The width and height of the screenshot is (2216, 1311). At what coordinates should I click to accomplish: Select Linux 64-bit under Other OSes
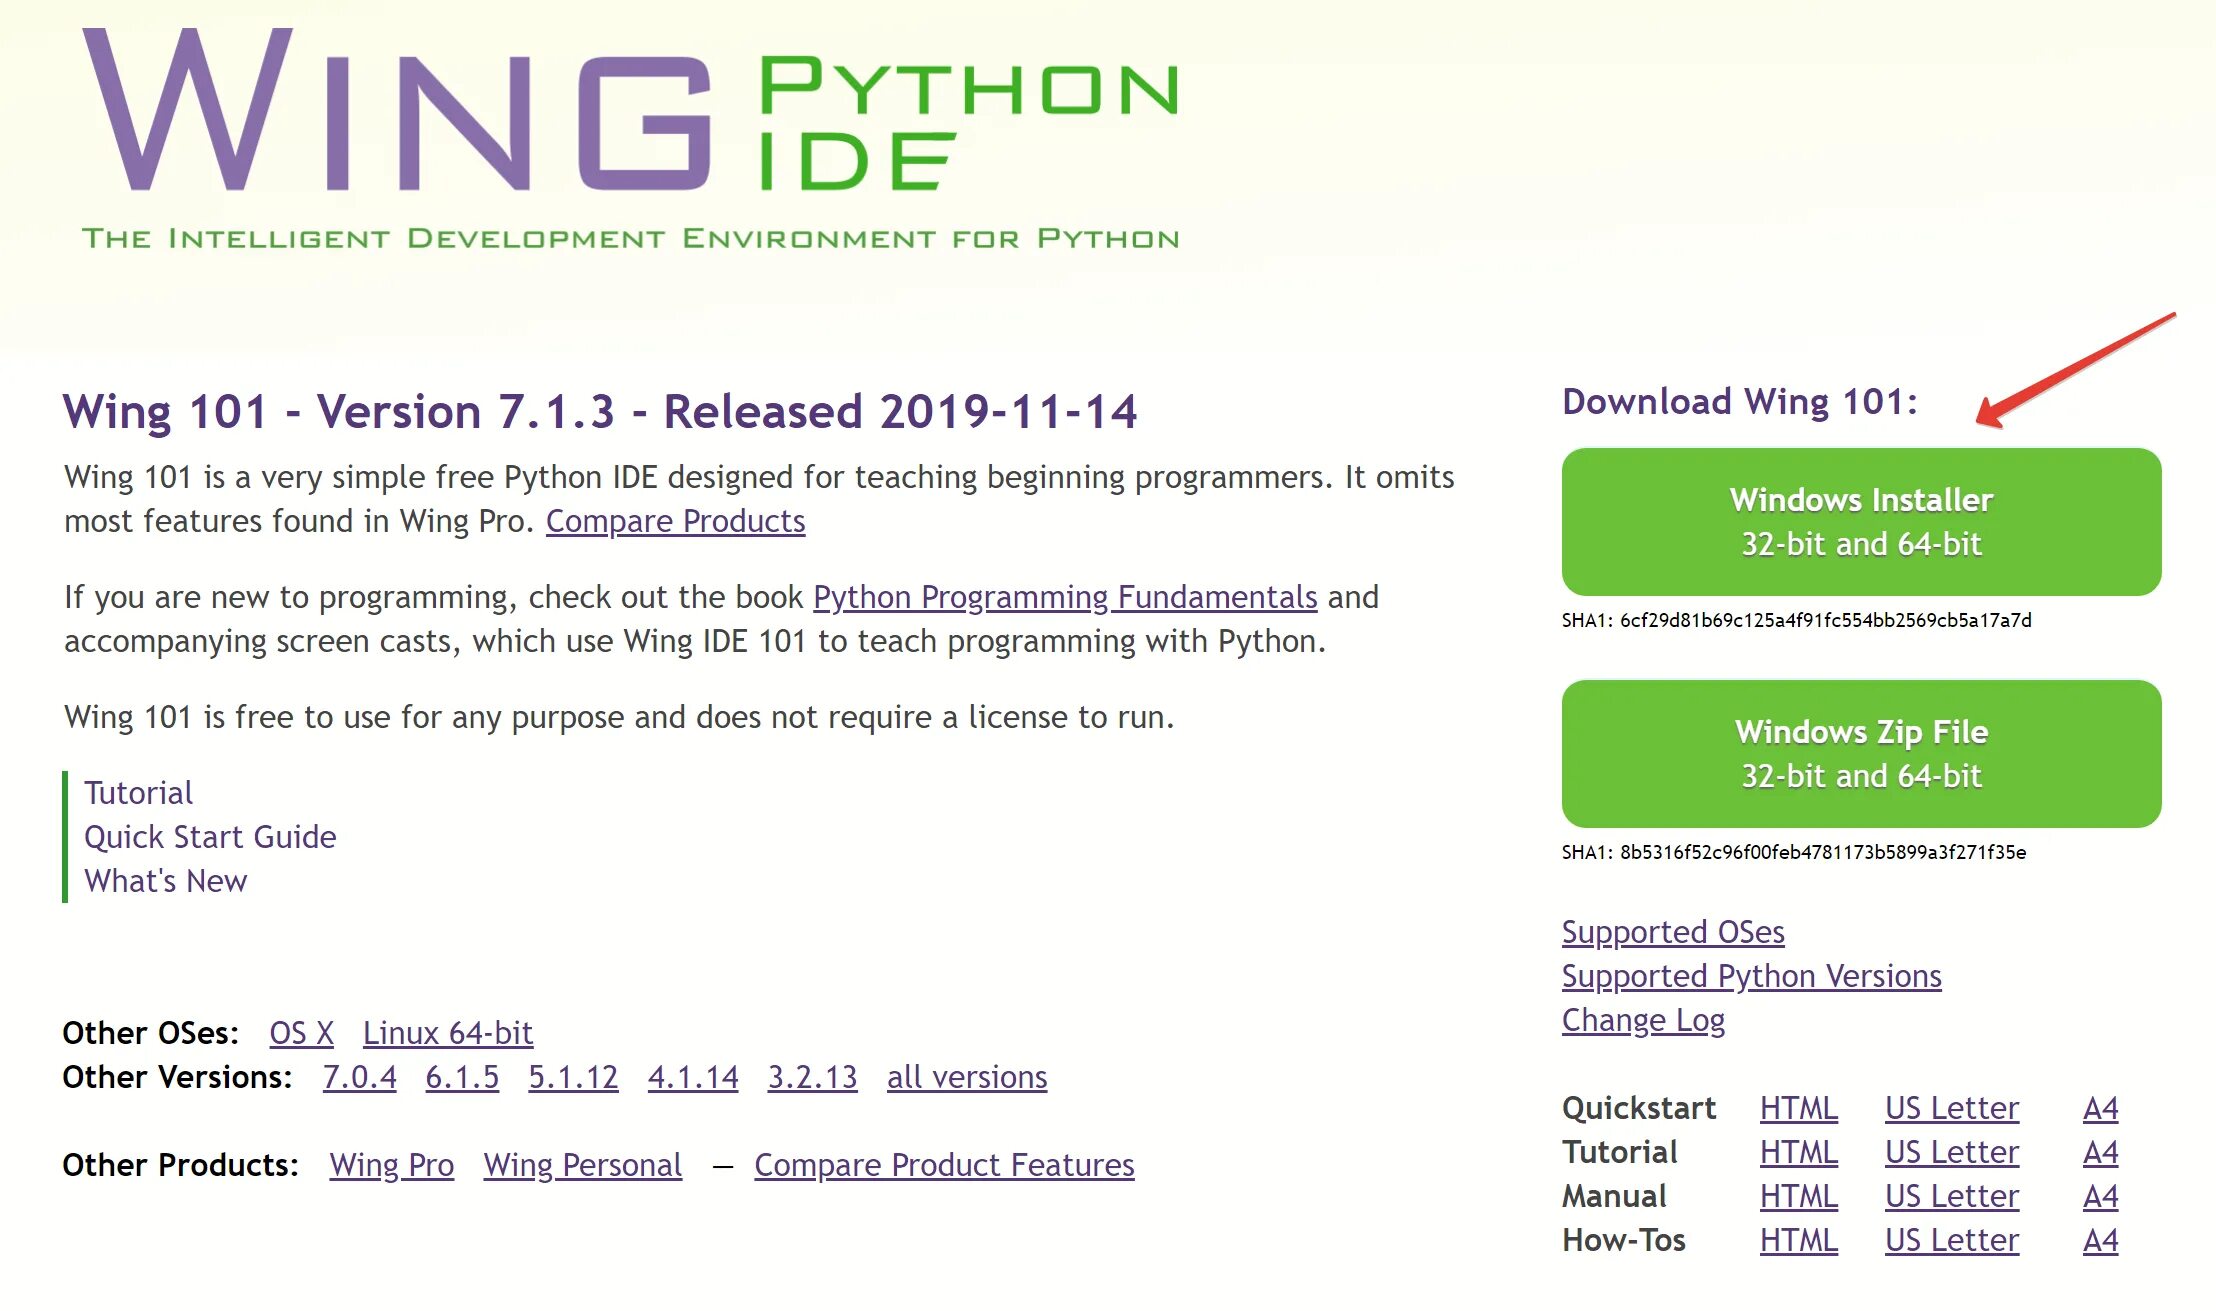(448, 1033)
